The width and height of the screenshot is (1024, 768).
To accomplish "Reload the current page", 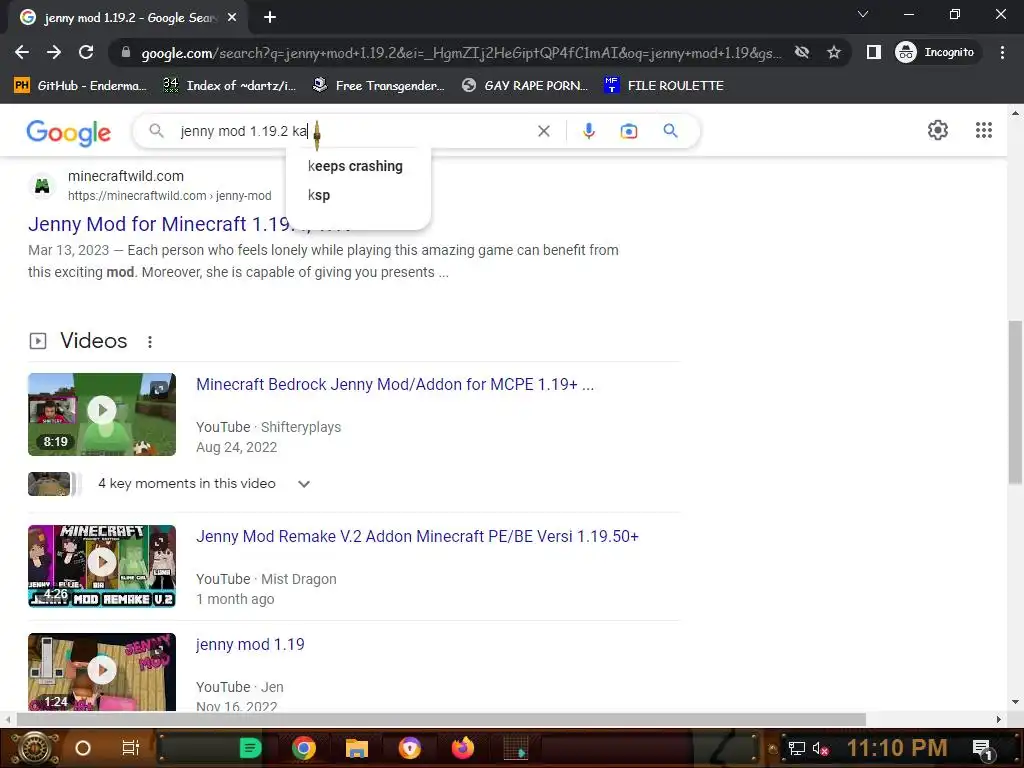I will click(86, 52).
